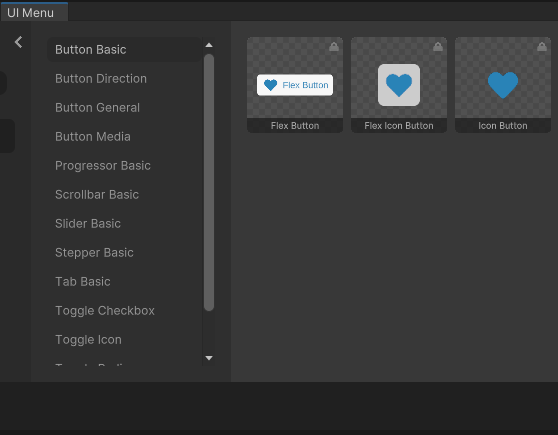This screenshot has width=558, height=435.
Task: Click the Flex Button label caption
Action: coord(295,126)
